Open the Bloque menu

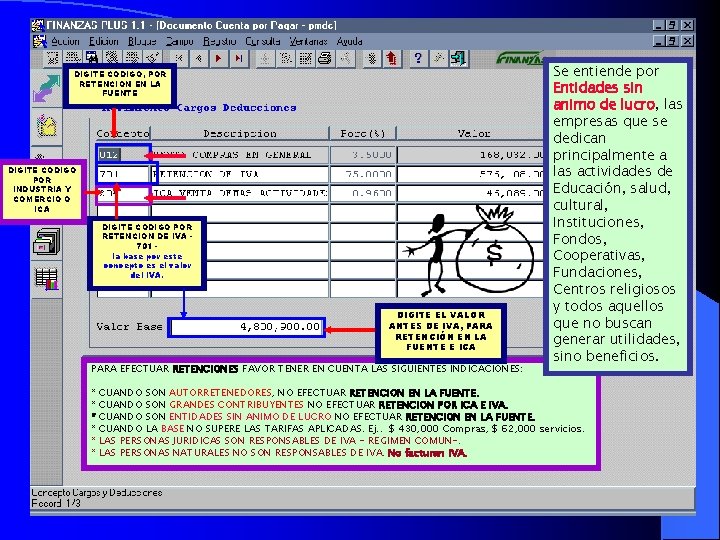pos(142,41)
